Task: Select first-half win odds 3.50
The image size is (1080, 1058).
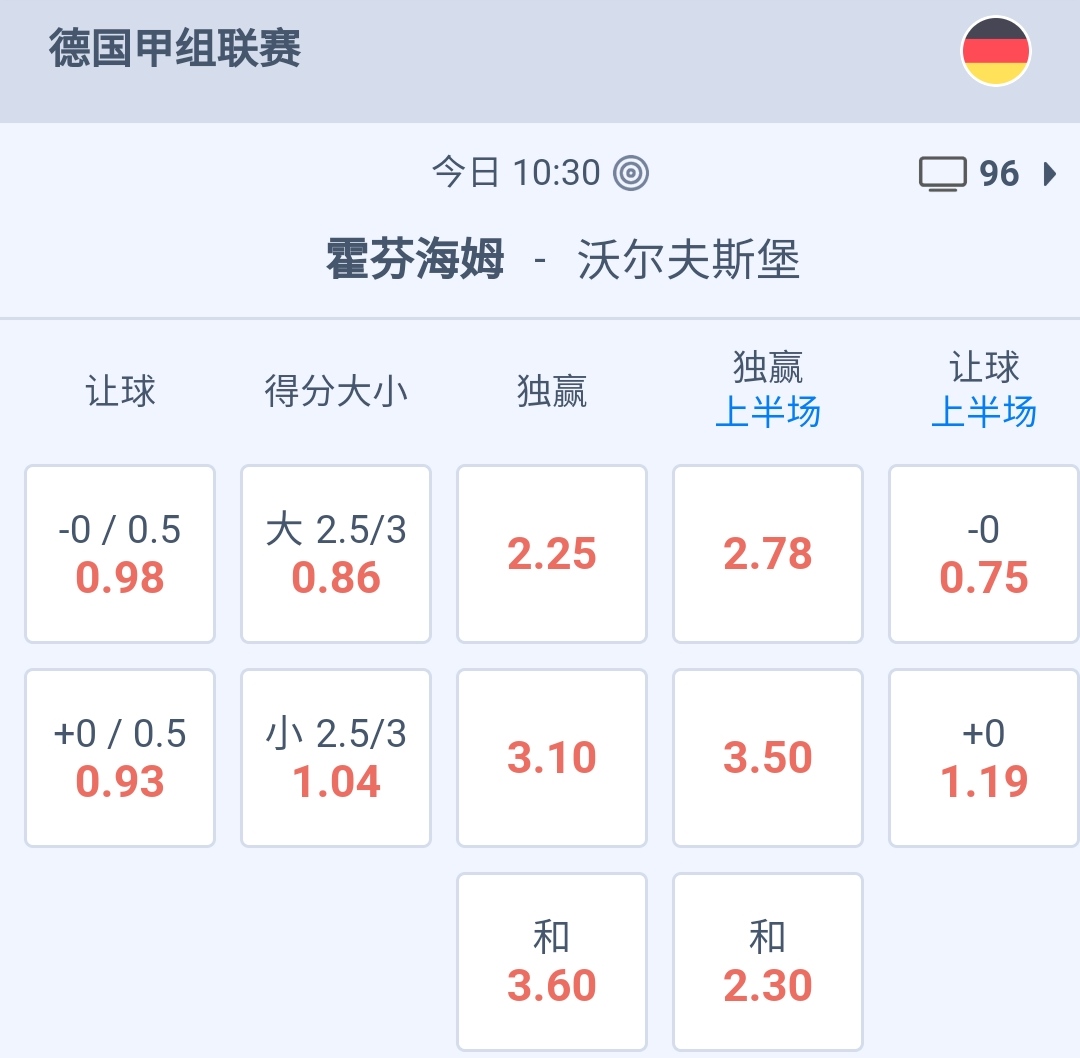Action: (x=768, y=758)
